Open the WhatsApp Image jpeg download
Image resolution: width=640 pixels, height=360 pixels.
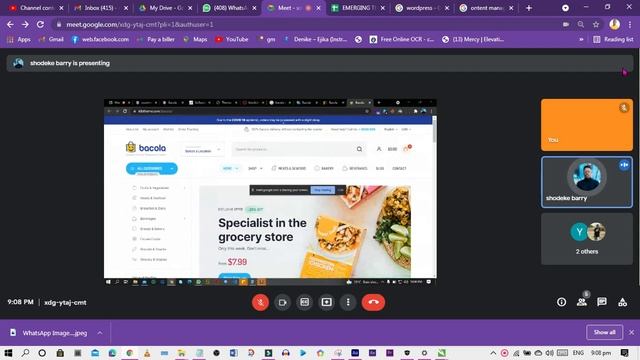coord(49,333)
